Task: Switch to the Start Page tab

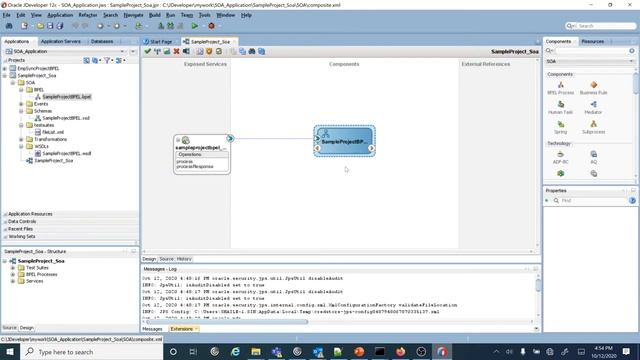Action: [161, 42]
